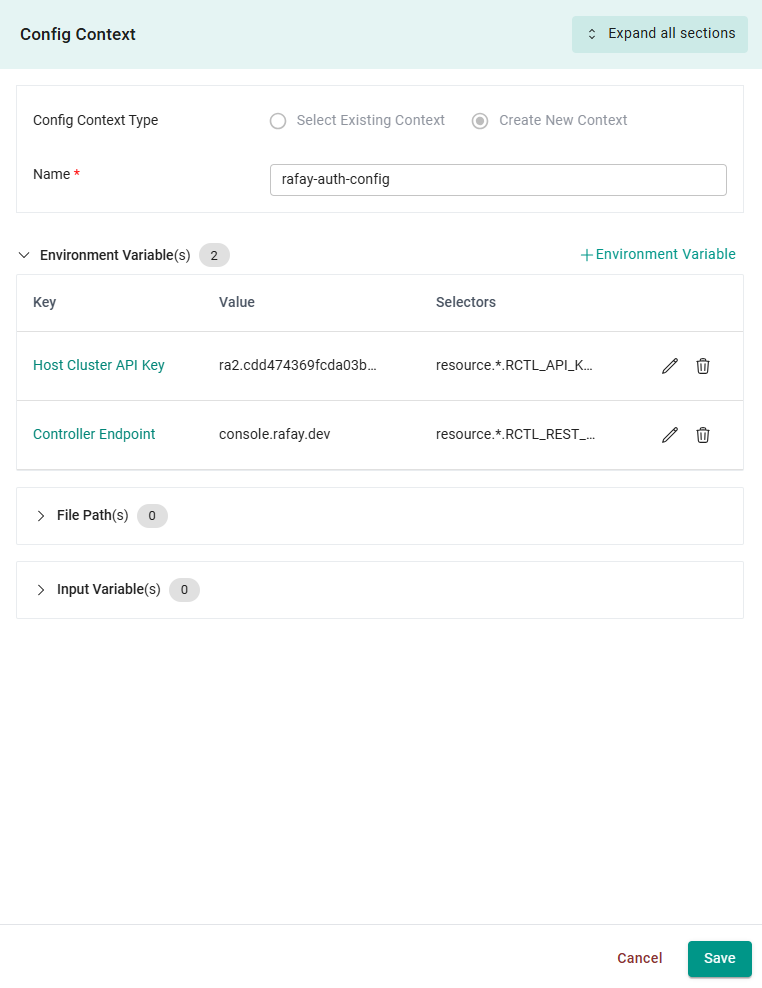Edit the Controller Endpoint variable
The image size is (762, 988).
point(669,434)
